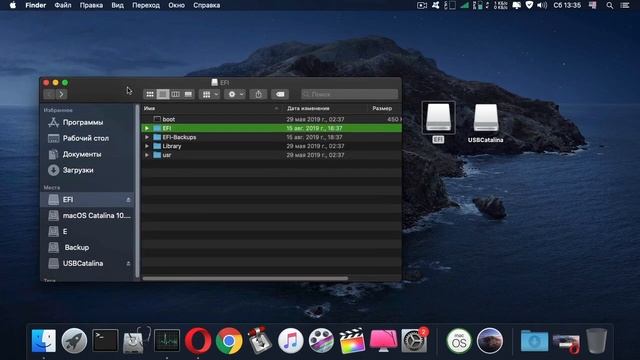Go forward with the forward arrow
This screenshot has height=360, width=640.
[61, 94]
